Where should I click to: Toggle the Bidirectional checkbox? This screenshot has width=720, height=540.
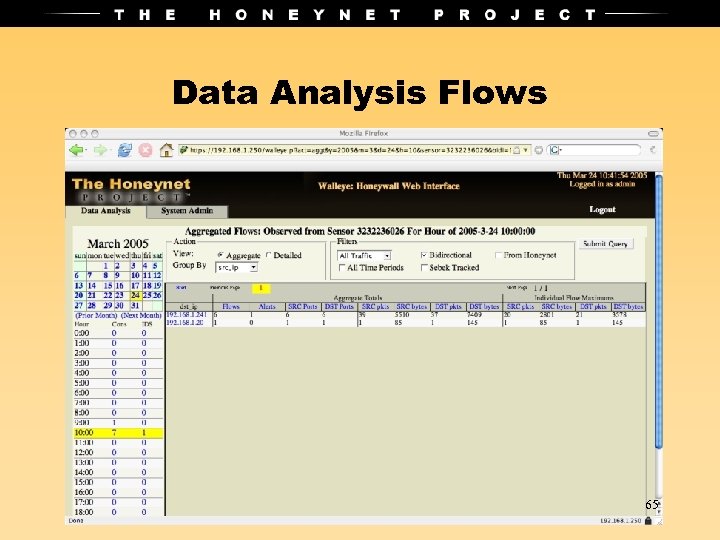pos(424,255)
